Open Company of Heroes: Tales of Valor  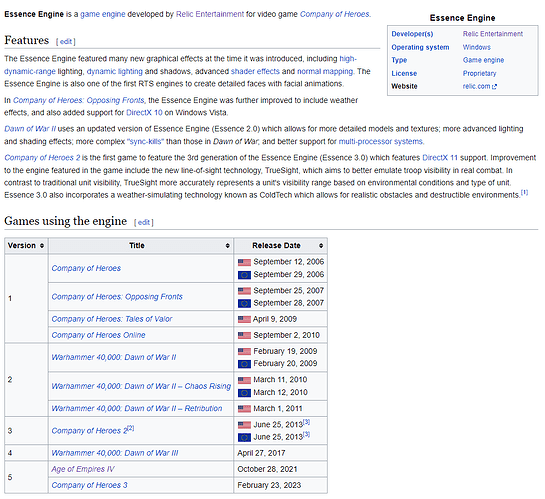(x=112, y=319)
